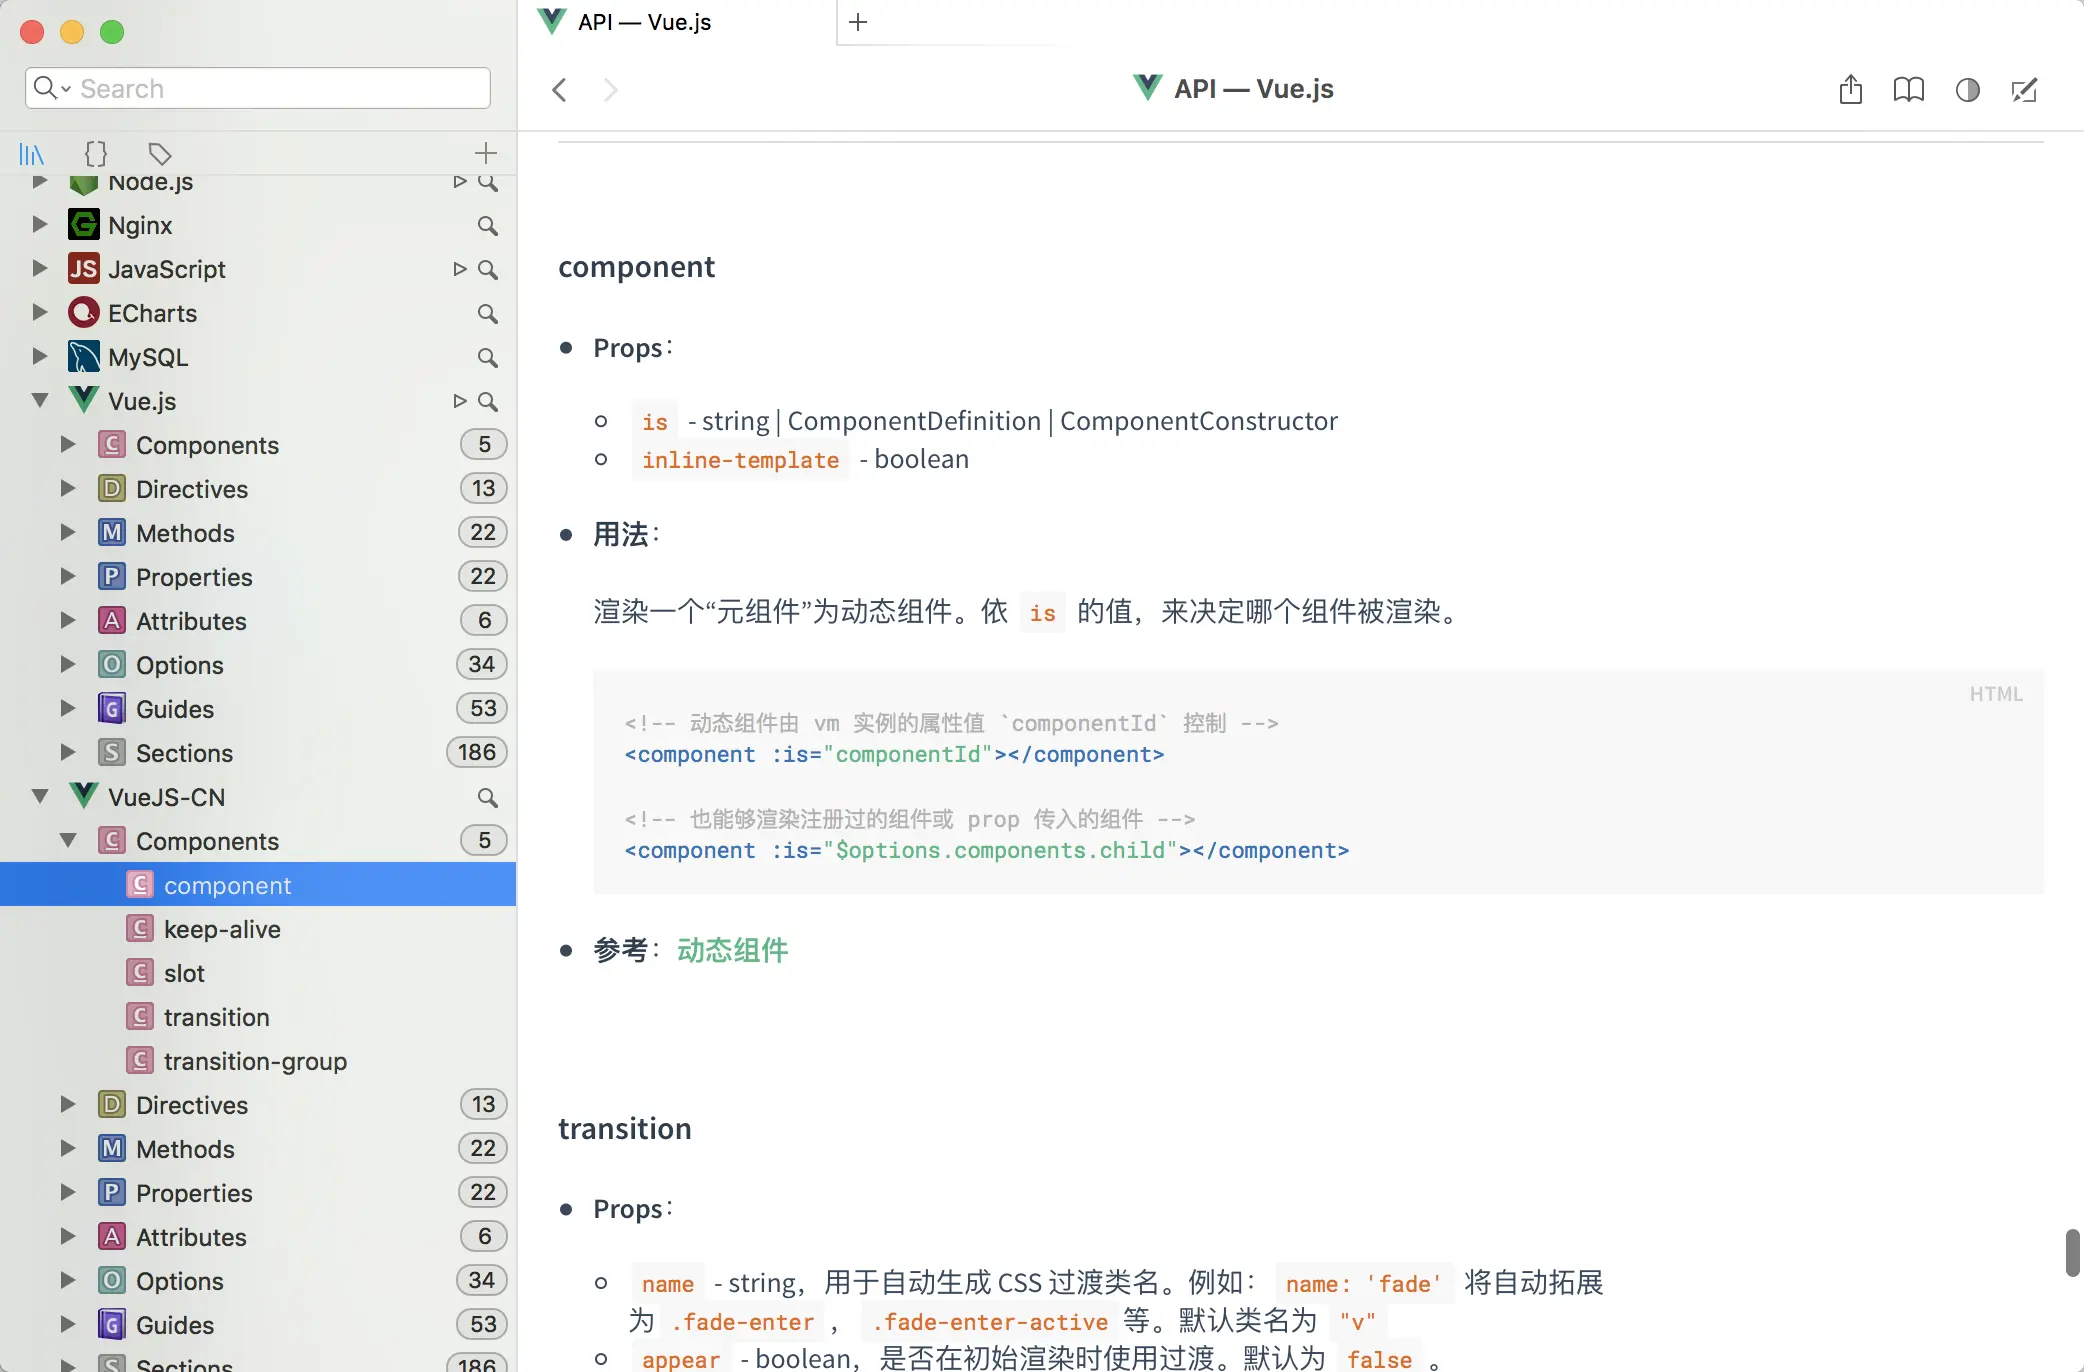Click inside the Search field

[280, 88]
